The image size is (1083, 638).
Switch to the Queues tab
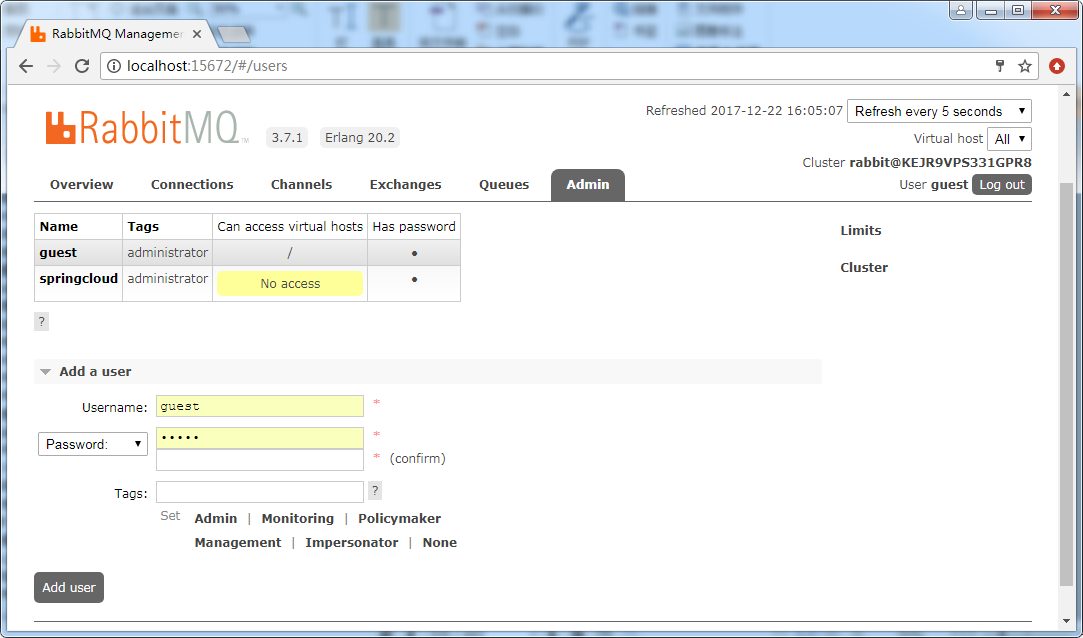pyautogui.click(x=504, y=184)
